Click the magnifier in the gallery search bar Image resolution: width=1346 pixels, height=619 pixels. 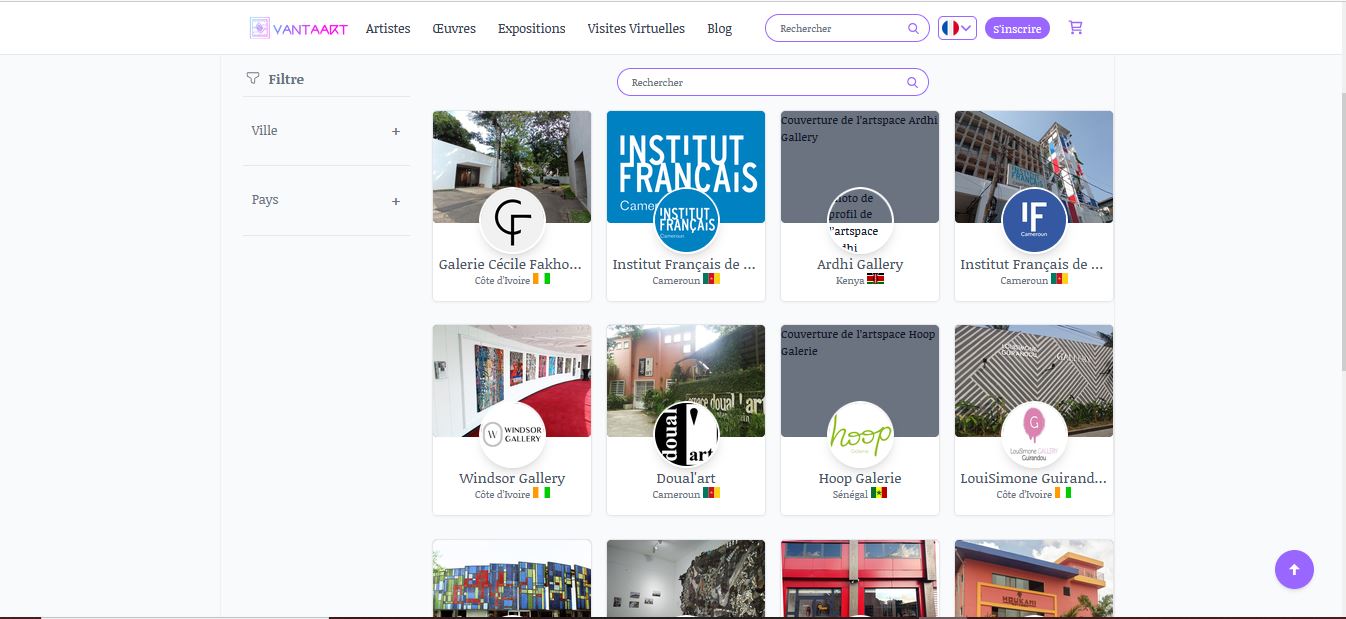click(912, 83)
